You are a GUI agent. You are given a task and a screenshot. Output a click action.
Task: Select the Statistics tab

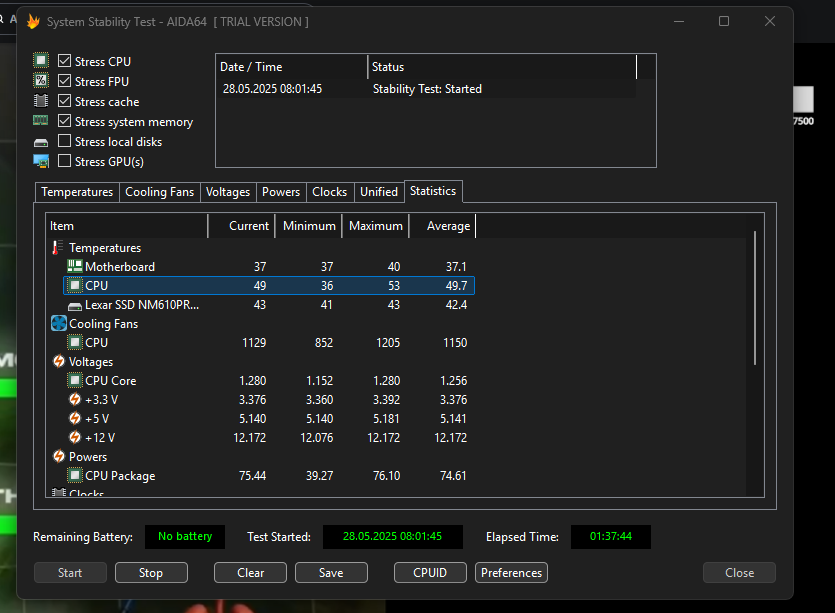click(433, 191)
